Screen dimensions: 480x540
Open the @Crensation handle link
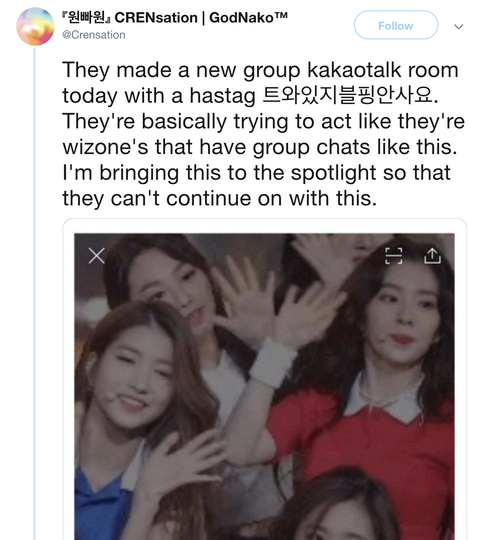pos(93,35)
